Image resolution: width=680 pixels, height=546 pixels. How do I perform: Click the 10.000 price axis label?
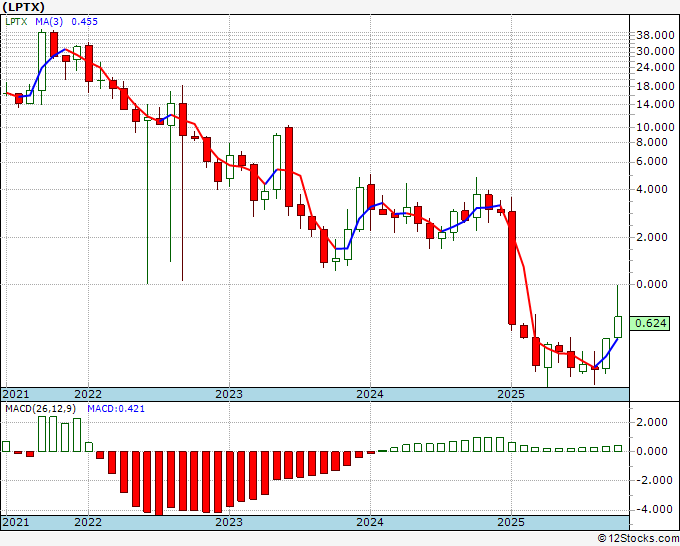[x=655, y=128]
